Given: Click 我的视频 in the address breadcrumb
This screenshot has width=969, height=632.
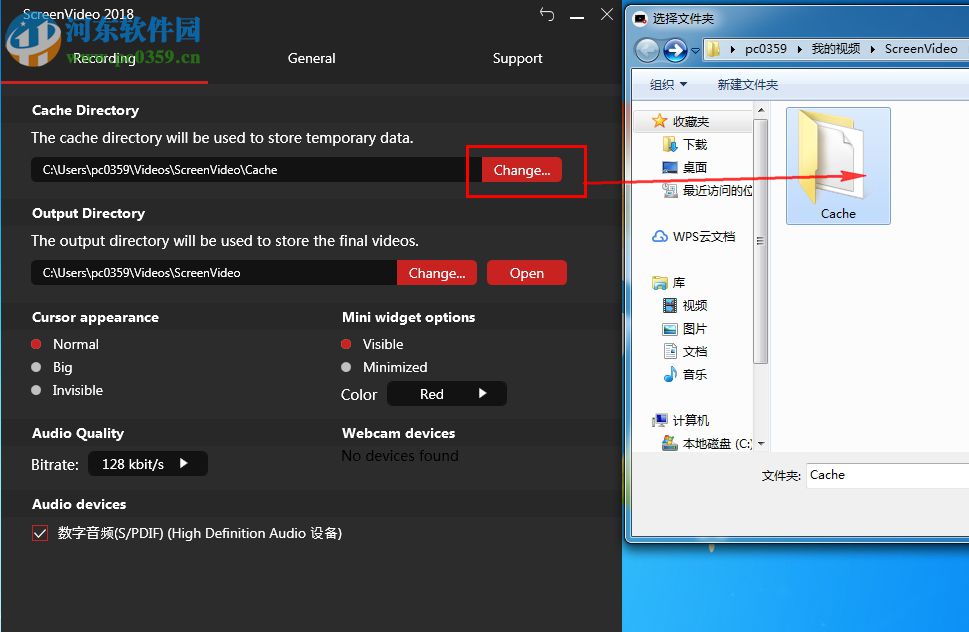Looking at the screenshot, I should 836,49.
